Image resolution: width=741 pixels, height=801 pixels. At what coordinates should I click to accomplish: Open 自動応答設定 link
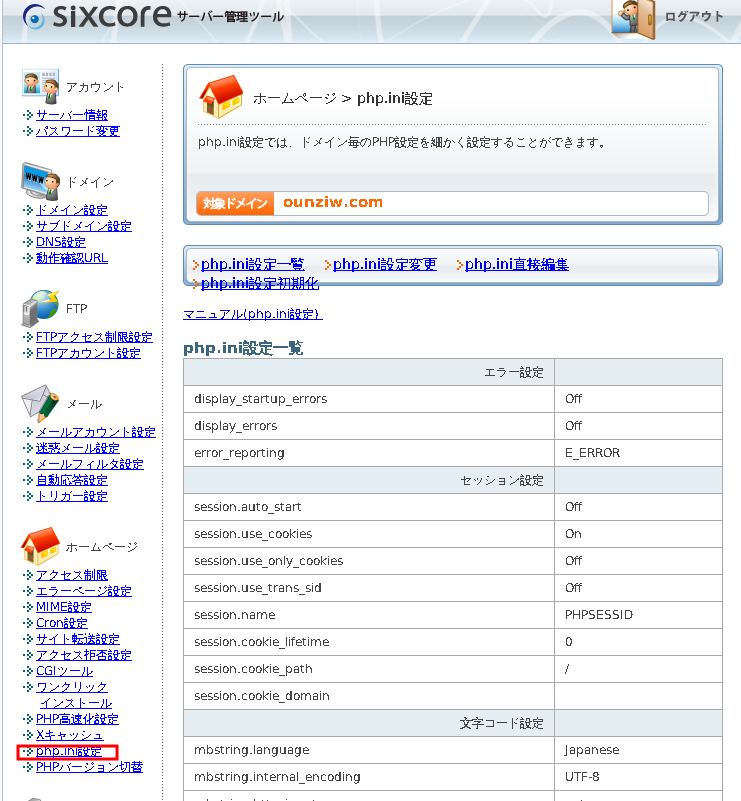(72, 480)
